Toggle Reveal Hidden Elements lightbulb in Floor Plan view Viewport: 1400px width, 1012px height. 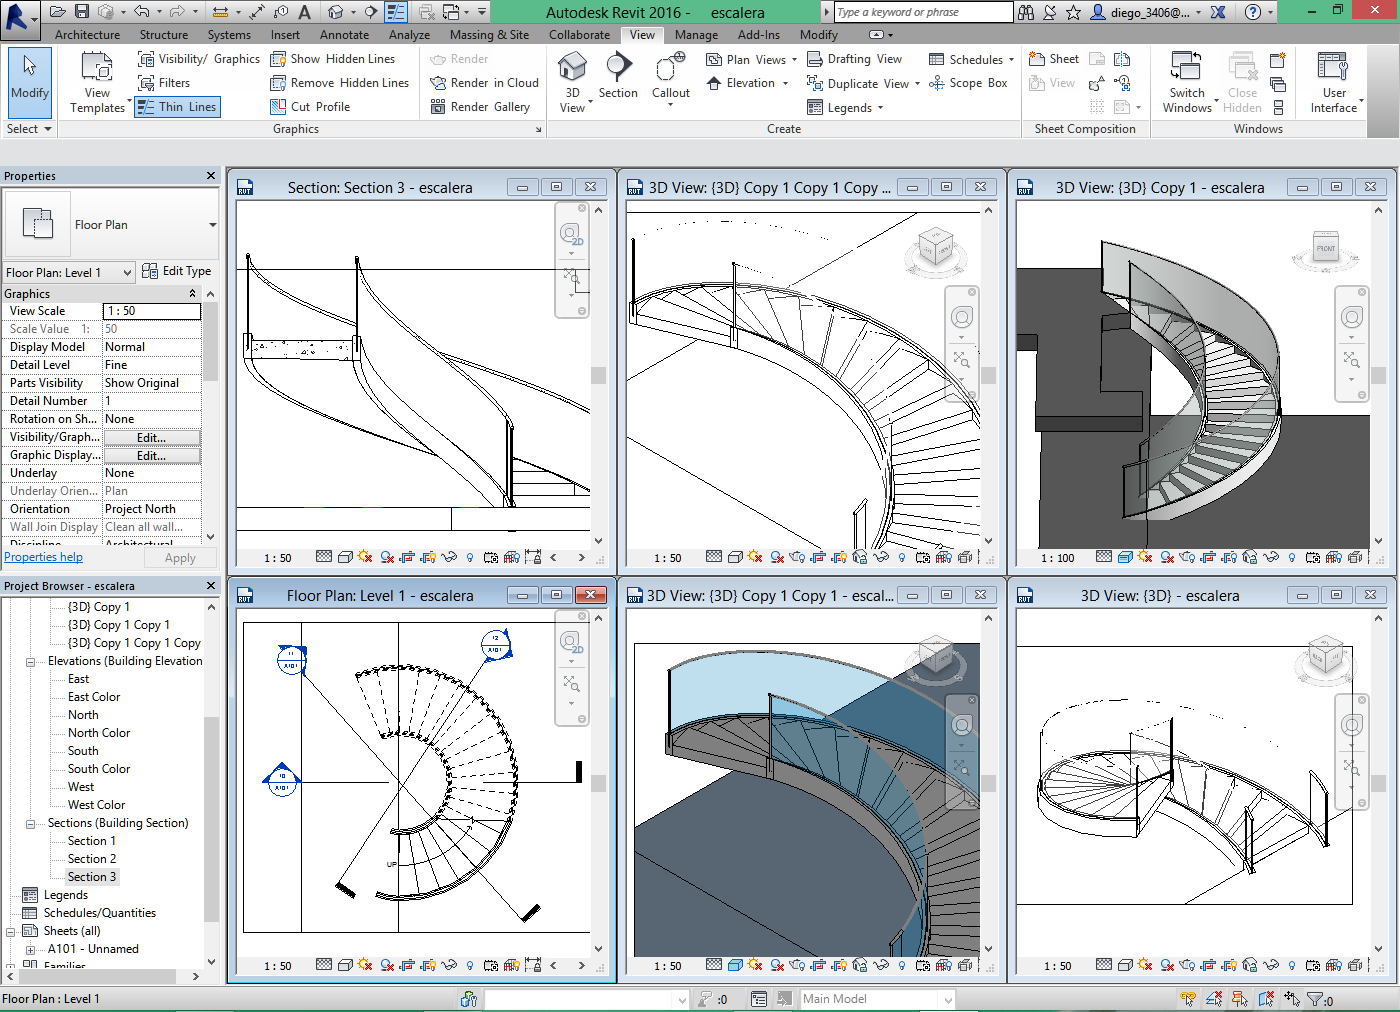tap(470, 966)
